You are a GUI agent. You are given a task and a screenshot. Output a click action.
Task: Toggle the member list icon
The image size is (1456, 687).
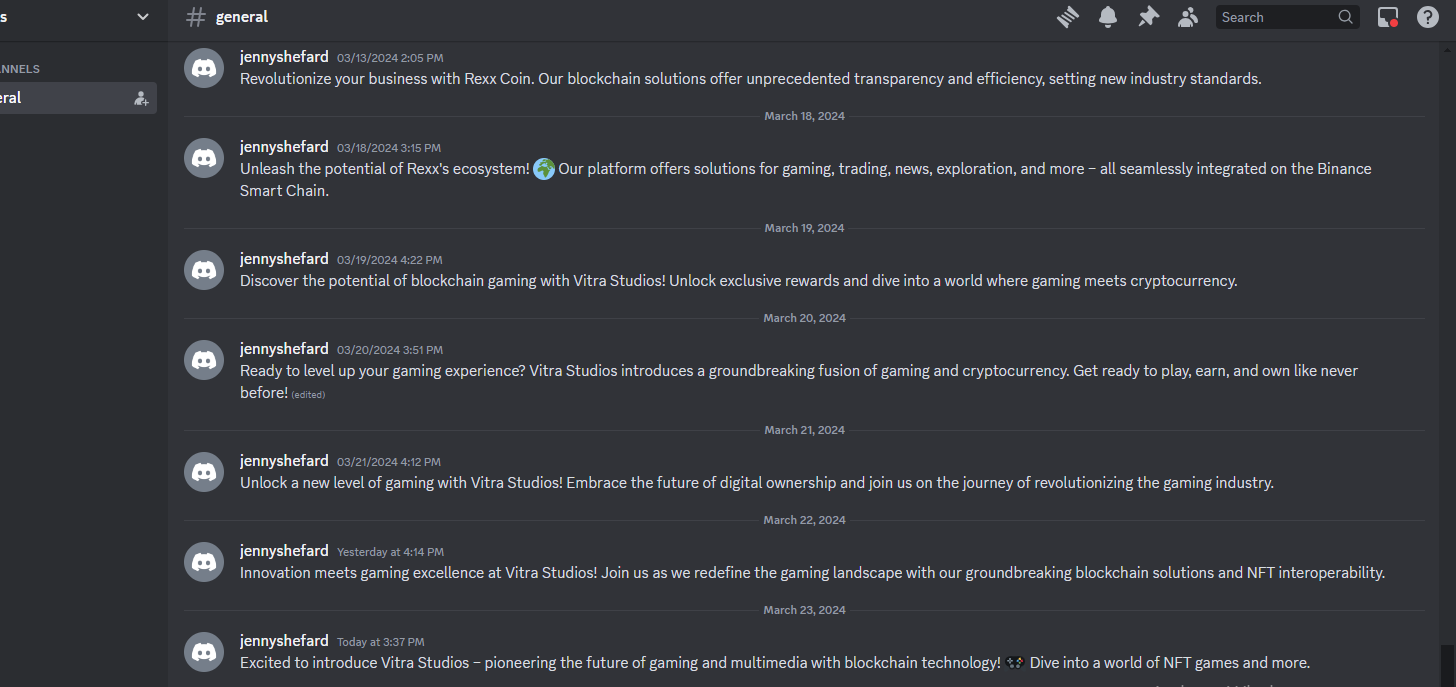[1188, 17]
